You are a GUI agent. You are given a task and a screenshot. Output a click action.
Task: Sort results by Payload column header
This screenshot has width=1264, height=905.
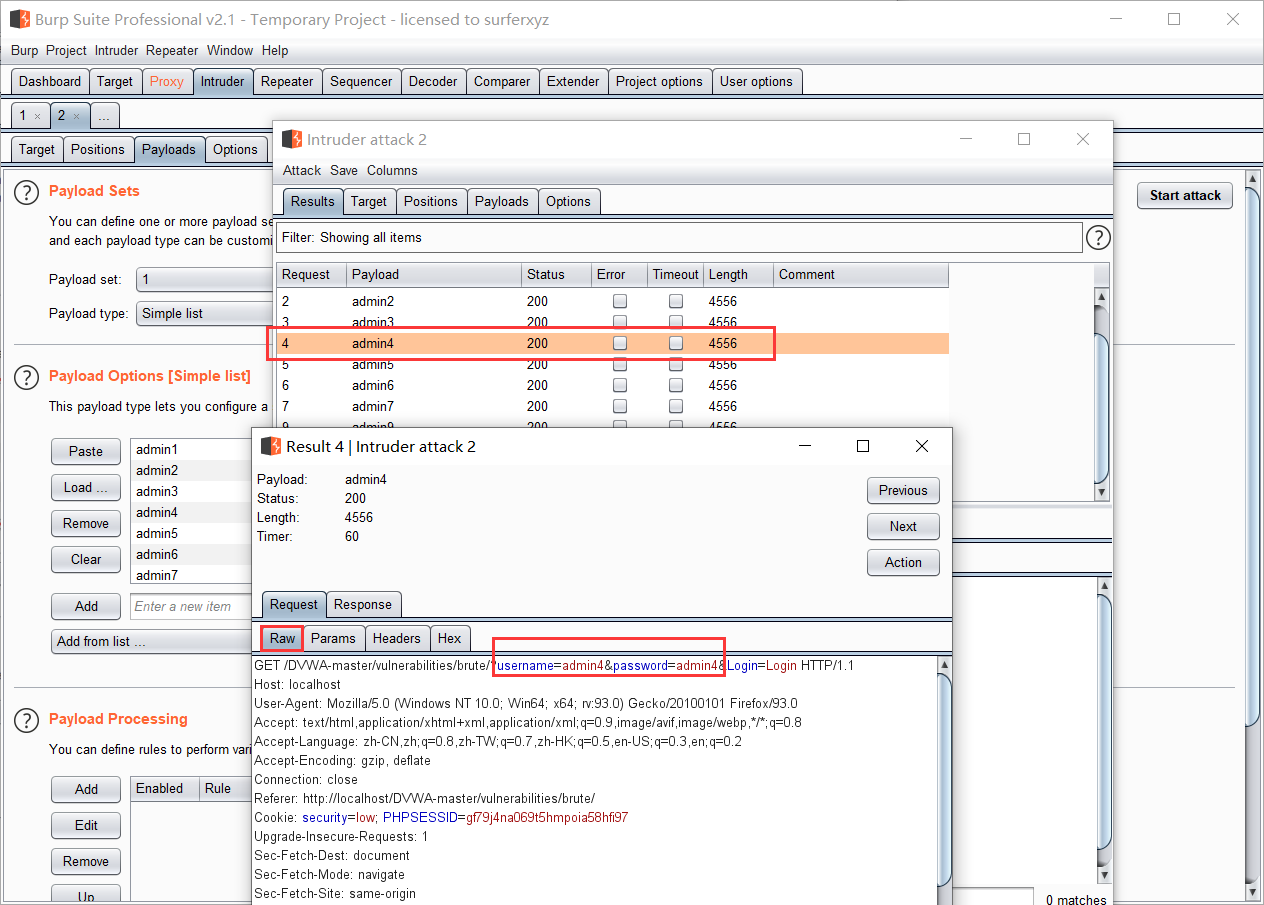tap(434, 274)
